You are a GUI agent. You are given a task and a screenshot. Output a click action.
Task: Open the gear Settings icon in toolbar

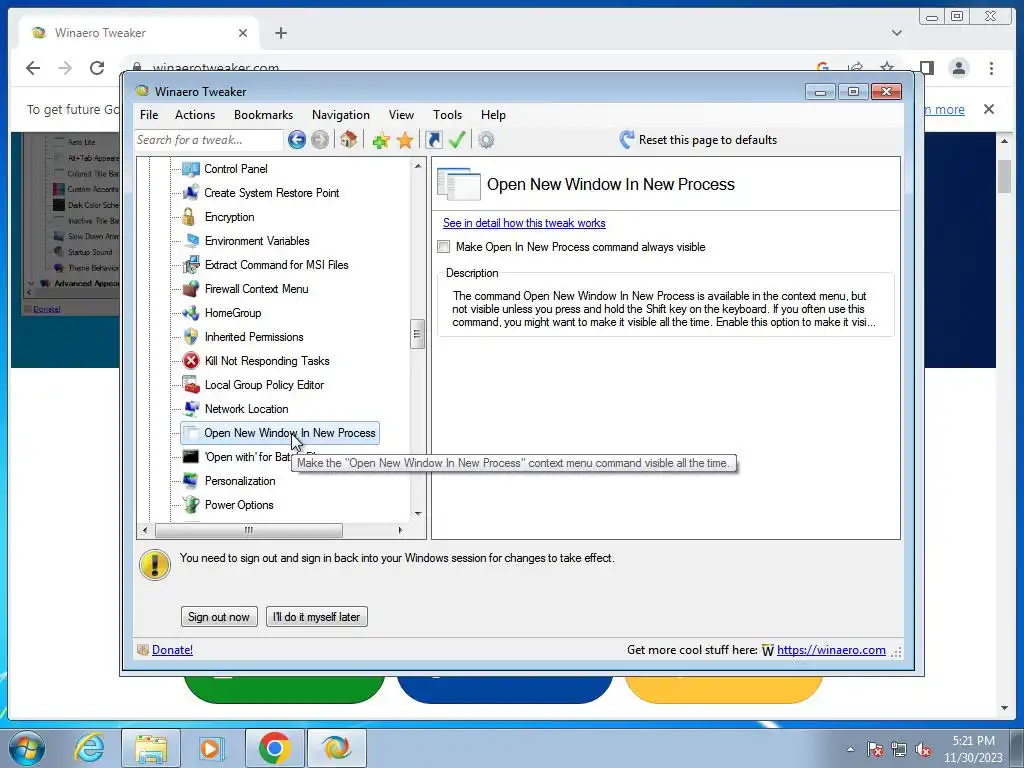(x=486, y=140)
